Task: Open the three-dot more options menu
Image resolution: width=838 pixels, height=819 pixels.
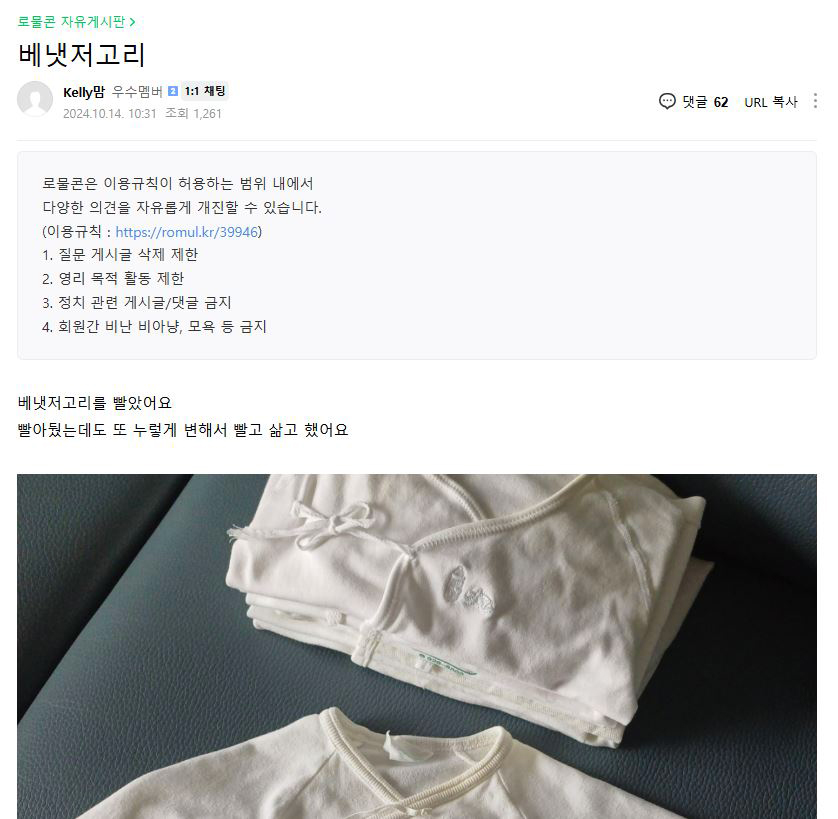Action: click(x=815, y=101)
